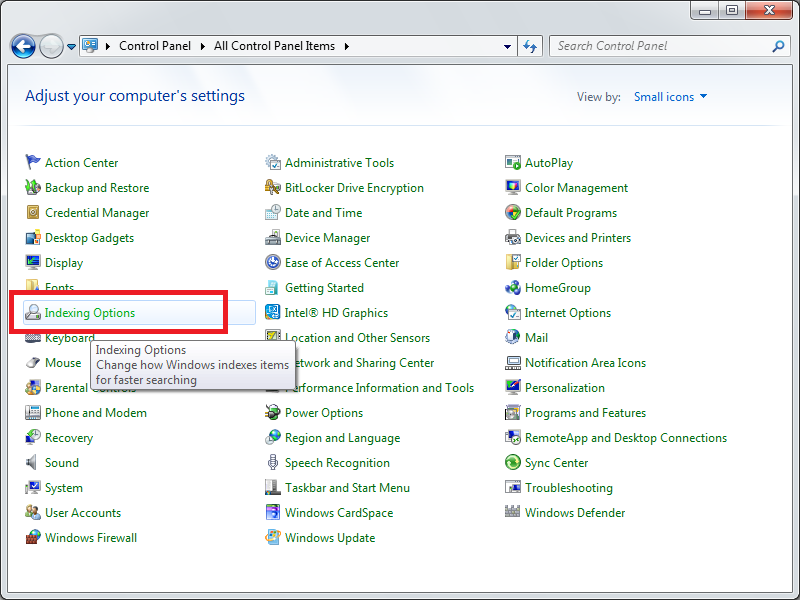Viewport: 800px width, 600px height.
Task: Click the Sync Center green icon
Action: [x=513, y=462]
